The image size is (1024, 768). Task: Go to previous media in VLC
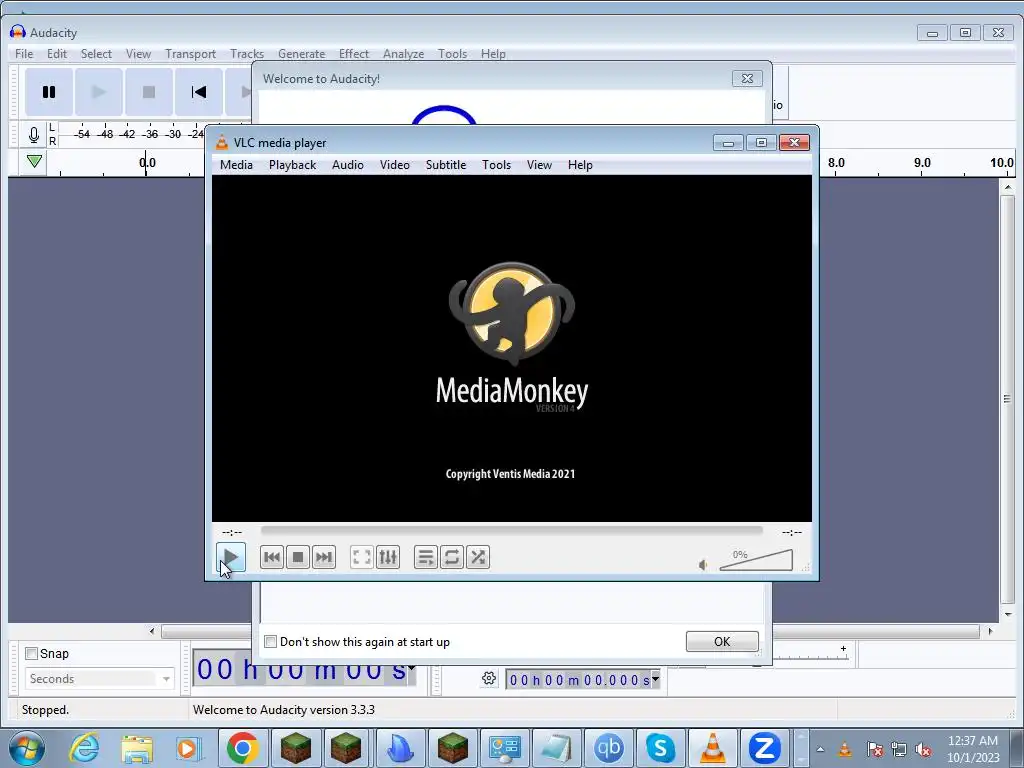(x=272, y=557)
